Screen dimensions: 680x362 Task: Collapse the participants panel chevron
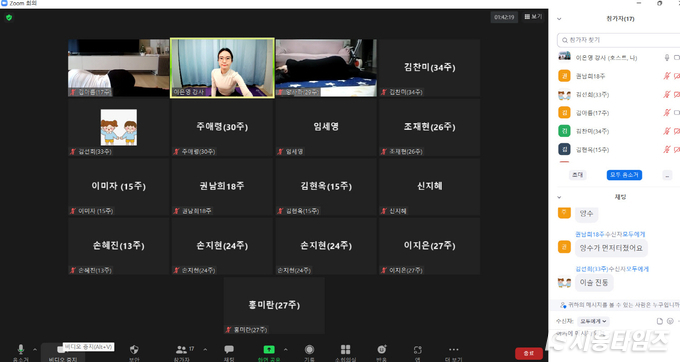click(559, 19)
